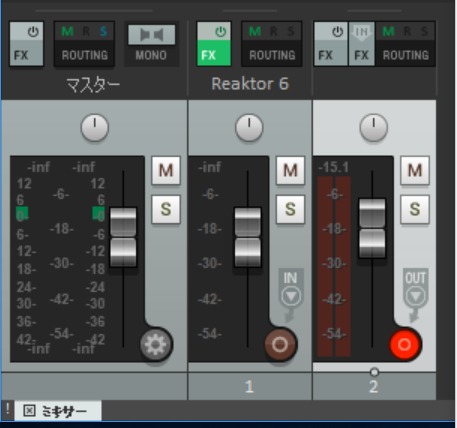The image size is (457, 428).
Task: Click track 2 red level meter
Action: 334,266
